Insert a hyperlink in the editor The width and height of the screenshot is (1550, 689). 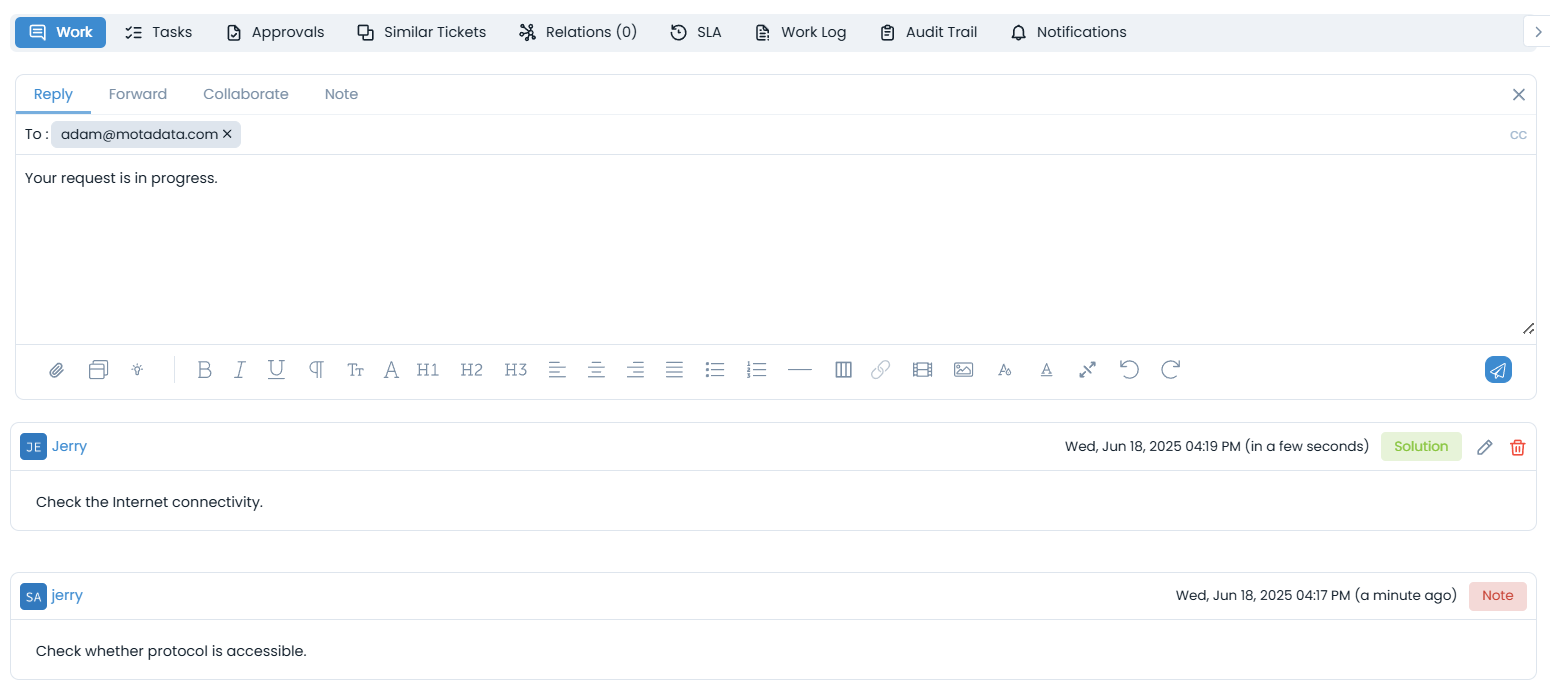tap(880, 370)
